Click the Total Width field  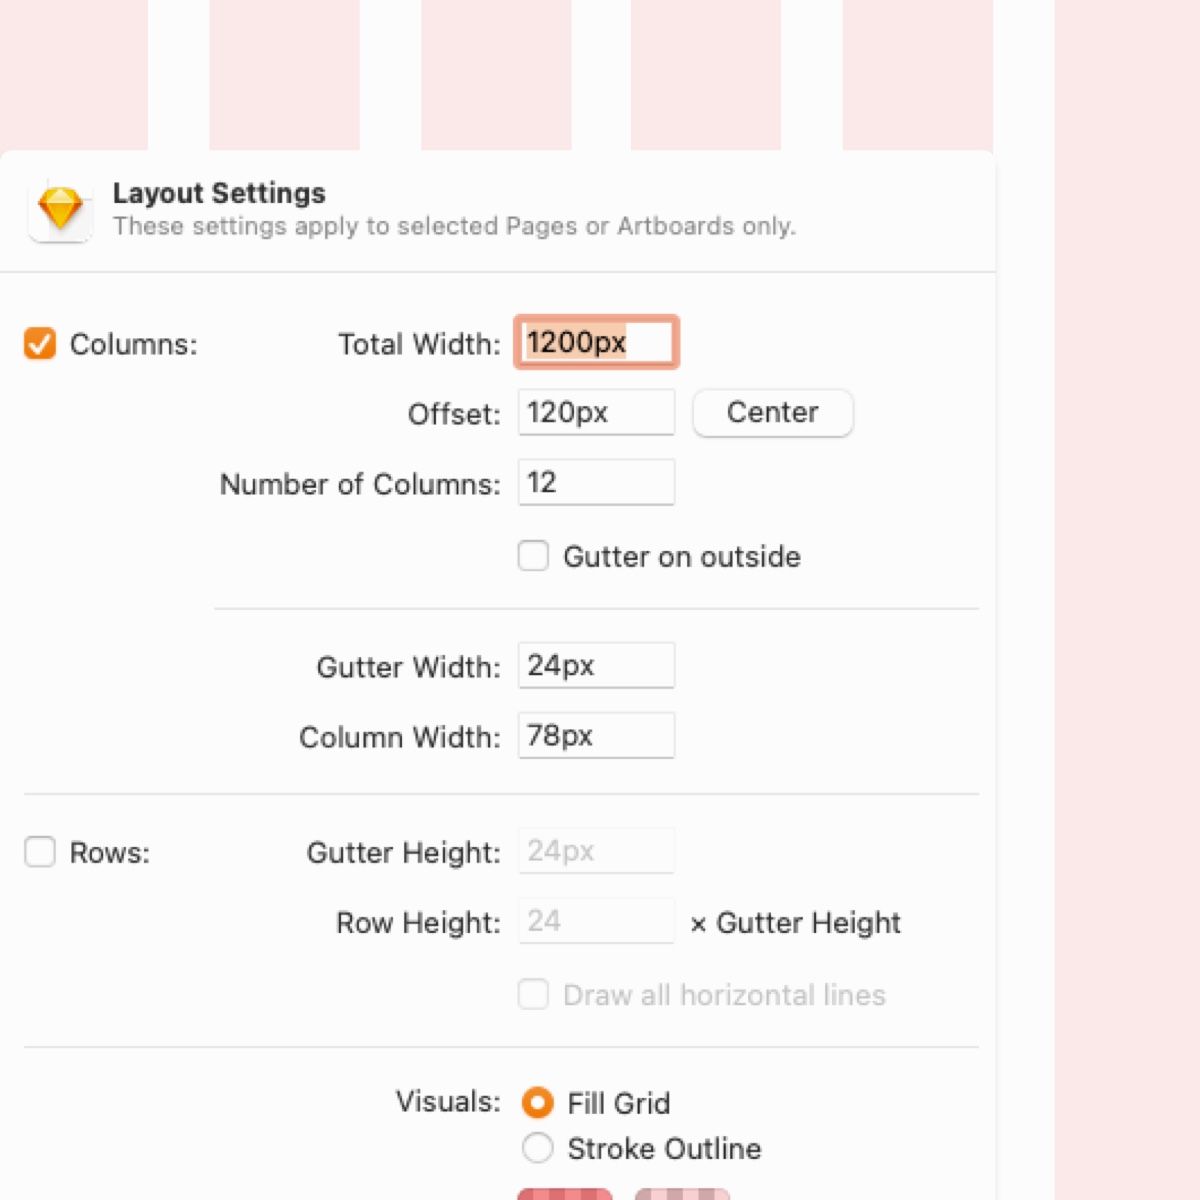tap(596, 343)
